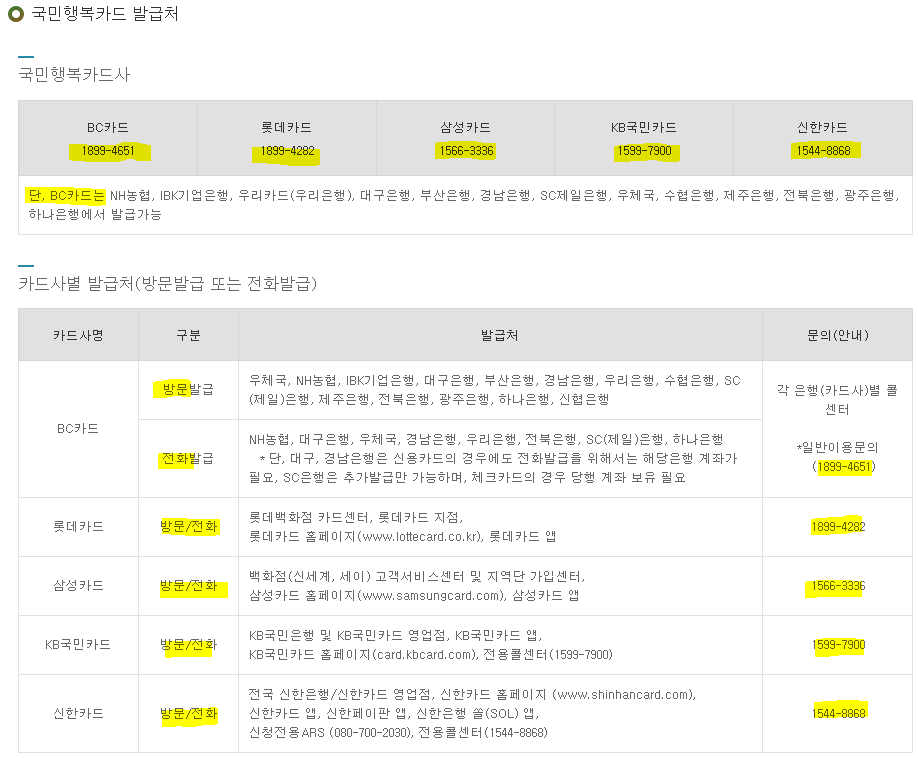Select the BC카드 header cell
The width and height of the screenshot is (918, 758).
click(106, 128)
